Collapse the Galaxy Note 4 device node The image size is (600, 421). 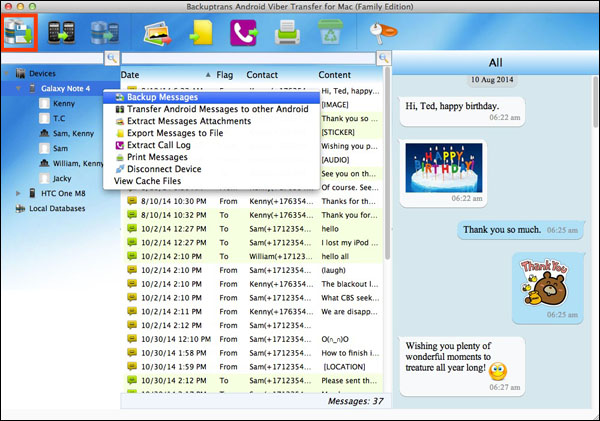coord(18,88)
